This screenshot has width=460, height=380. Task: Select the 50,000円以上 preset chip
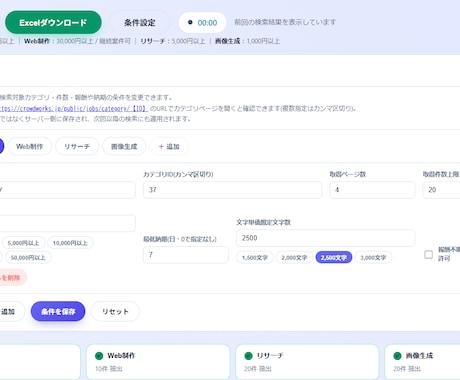pyautogui.click(x=28, y=257)
